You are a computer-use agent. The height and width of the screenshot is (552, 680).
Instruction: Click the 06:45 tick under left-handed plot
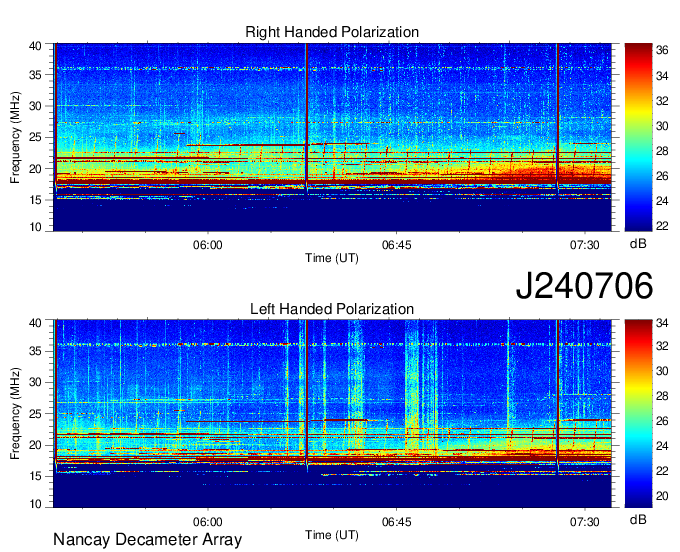click(396, 522)
